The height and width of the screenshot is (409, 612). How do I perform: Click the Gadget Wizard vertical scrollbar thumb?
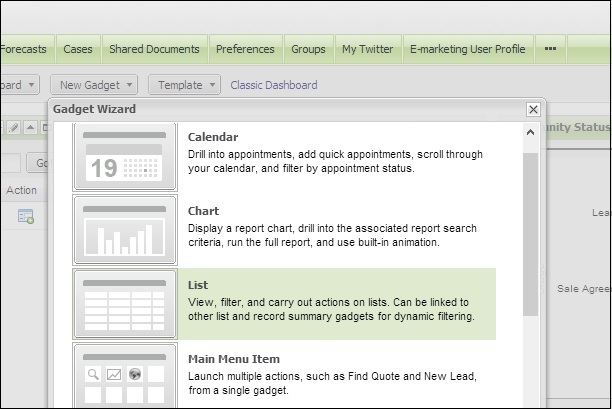coord(530,234)
